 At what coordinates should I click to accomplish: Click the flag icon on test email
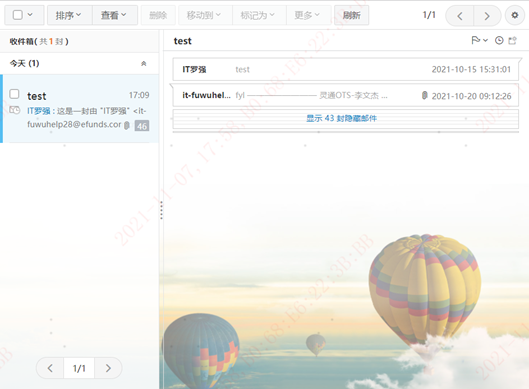coord(475,40)
